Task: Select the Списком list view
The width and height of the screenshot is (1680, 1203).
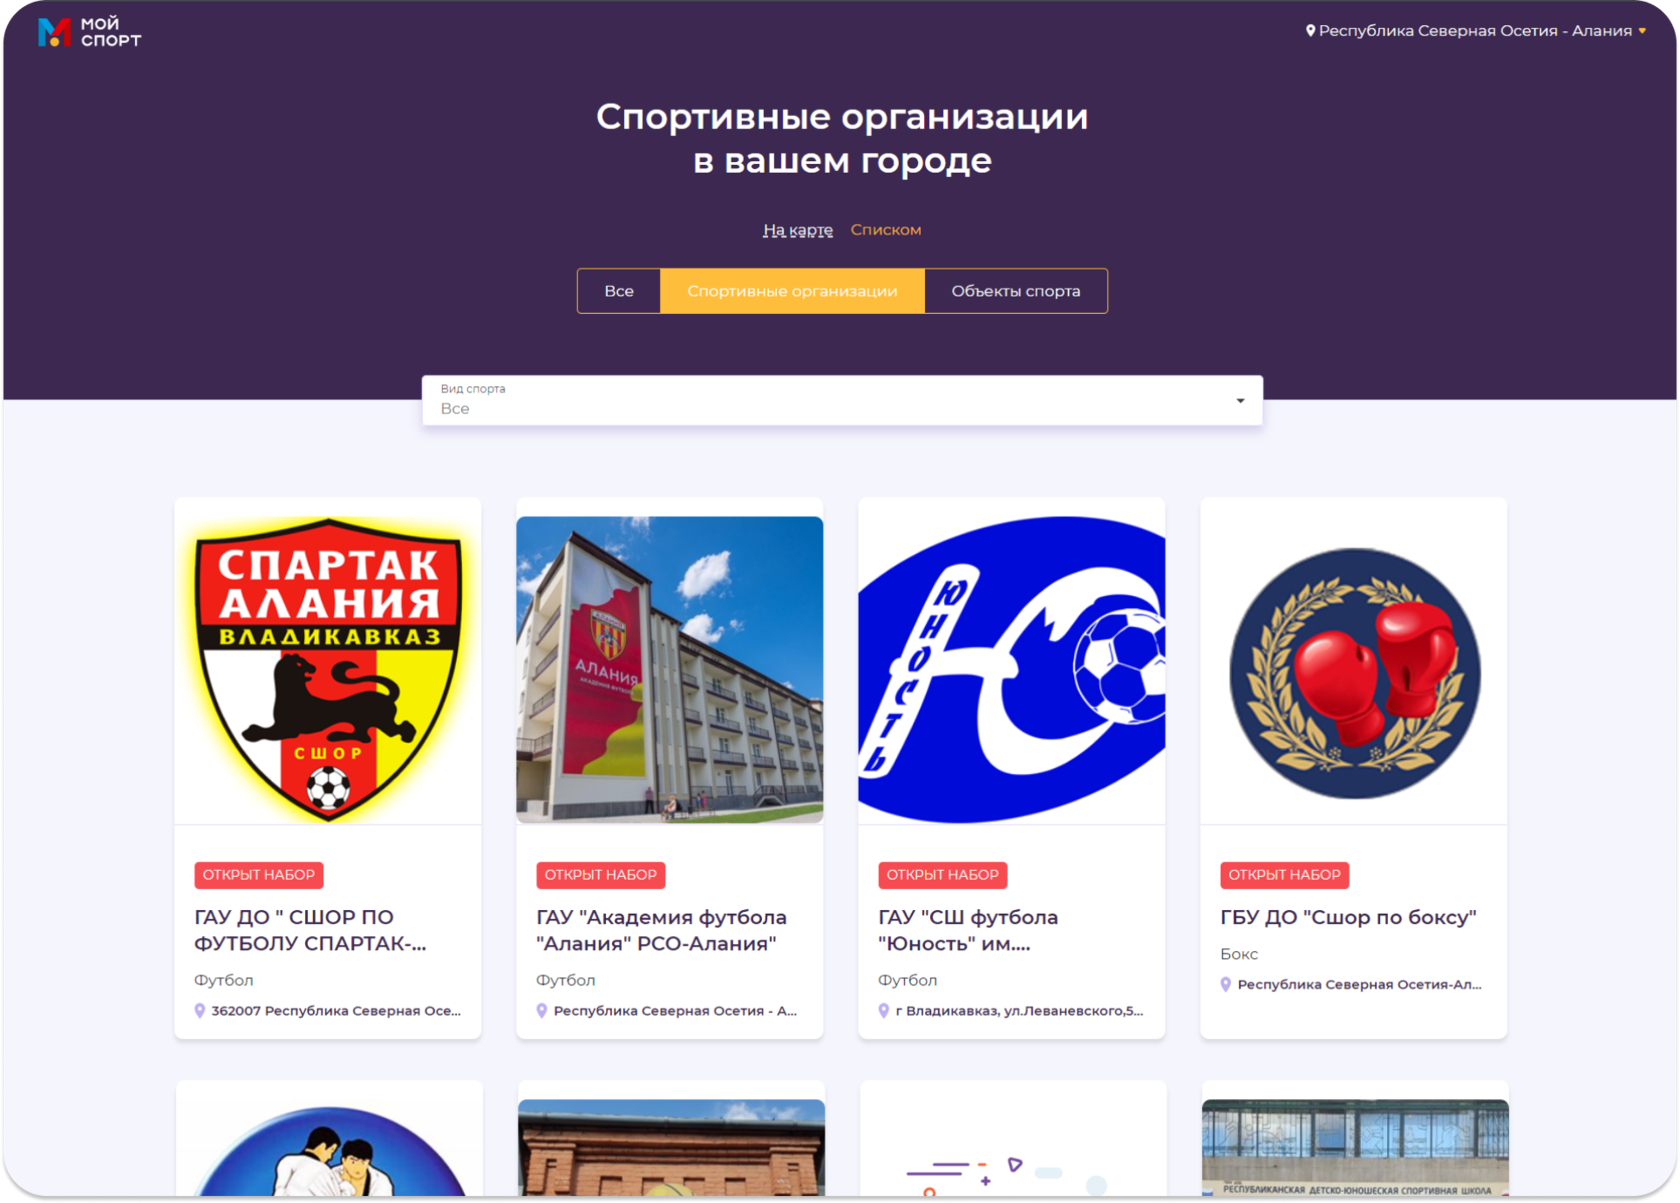Action: [x=886, y=230]
